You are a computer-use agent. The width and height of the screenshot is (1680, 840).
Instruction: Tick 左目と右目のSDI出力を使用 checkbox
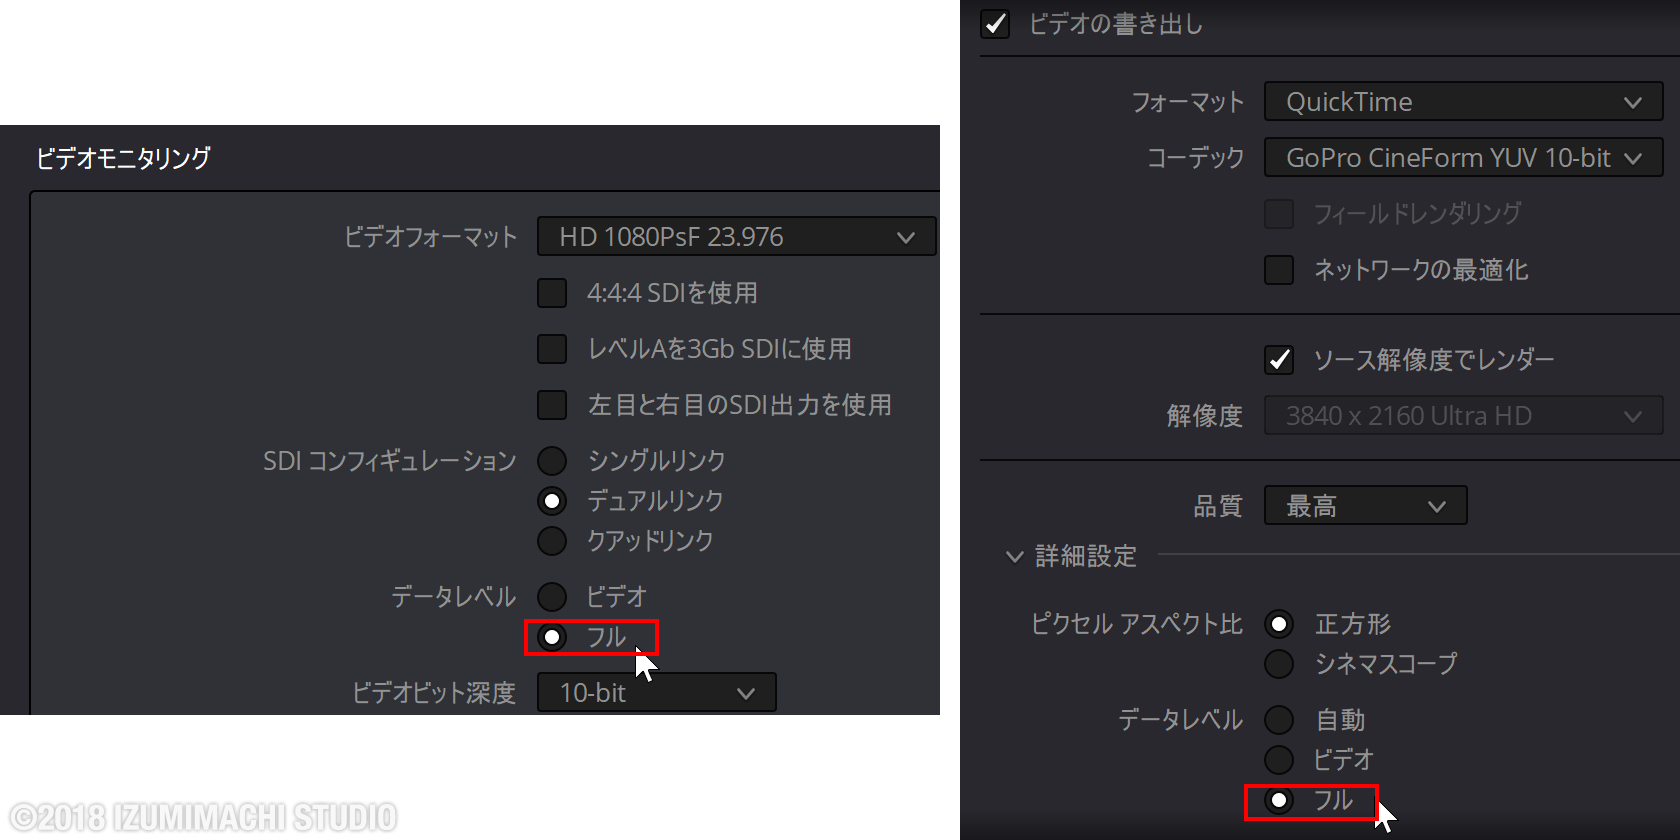click(552, 405)
